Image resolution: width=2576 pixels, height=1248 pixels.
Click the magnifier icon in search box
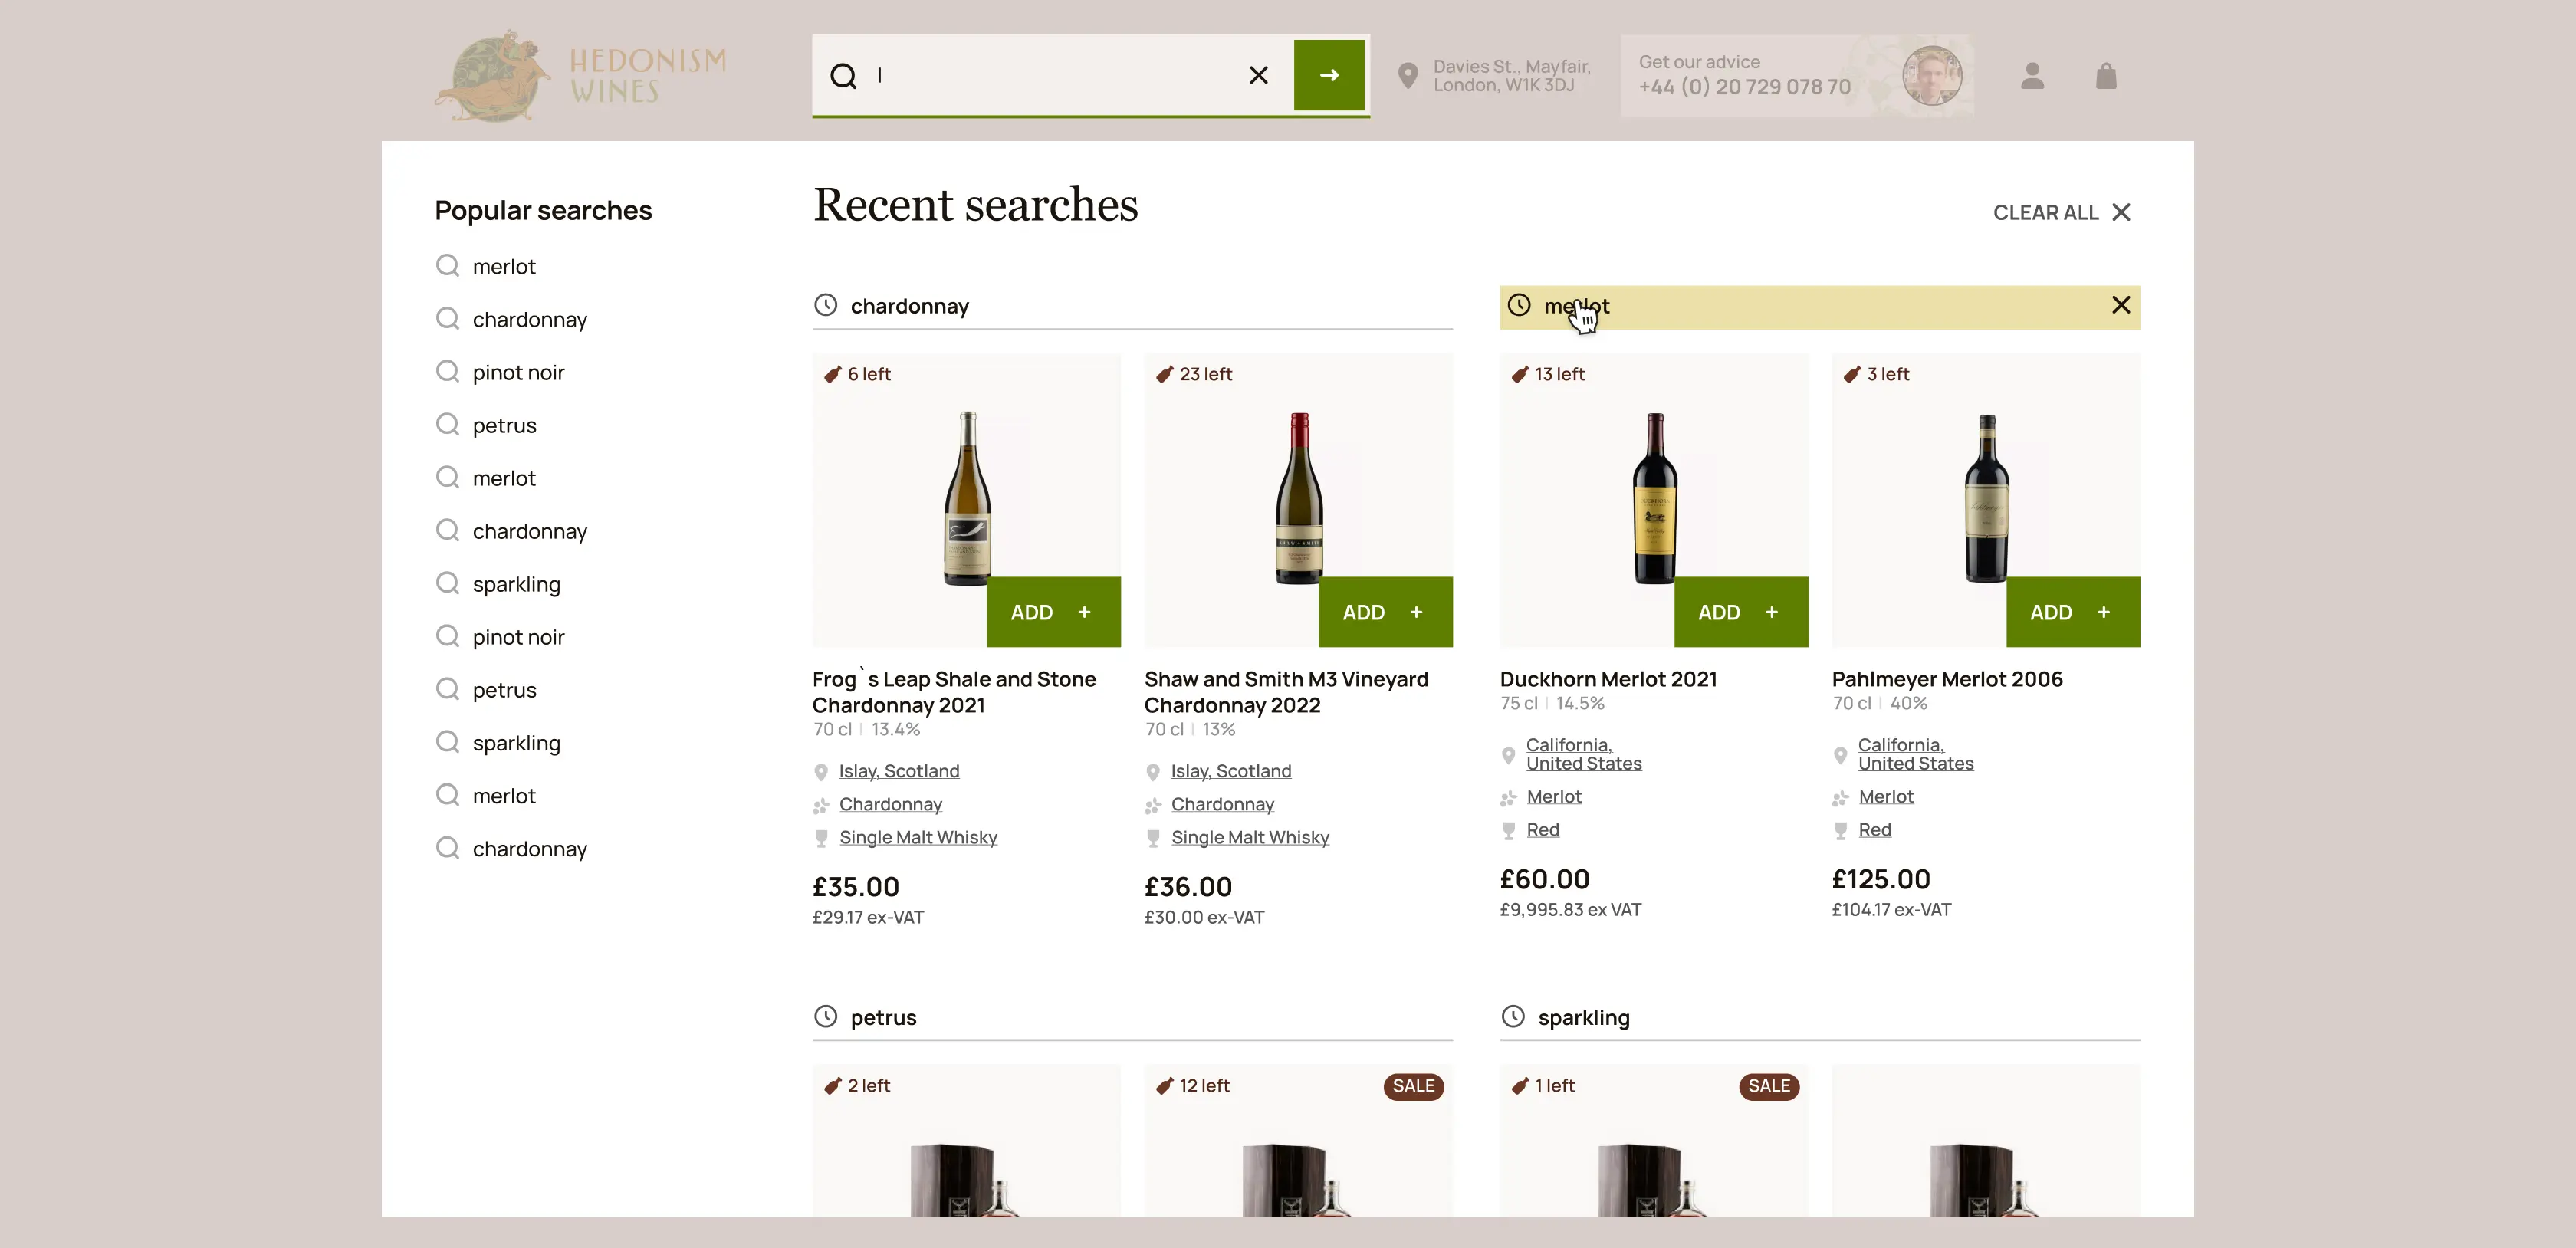tap(843, 76)
